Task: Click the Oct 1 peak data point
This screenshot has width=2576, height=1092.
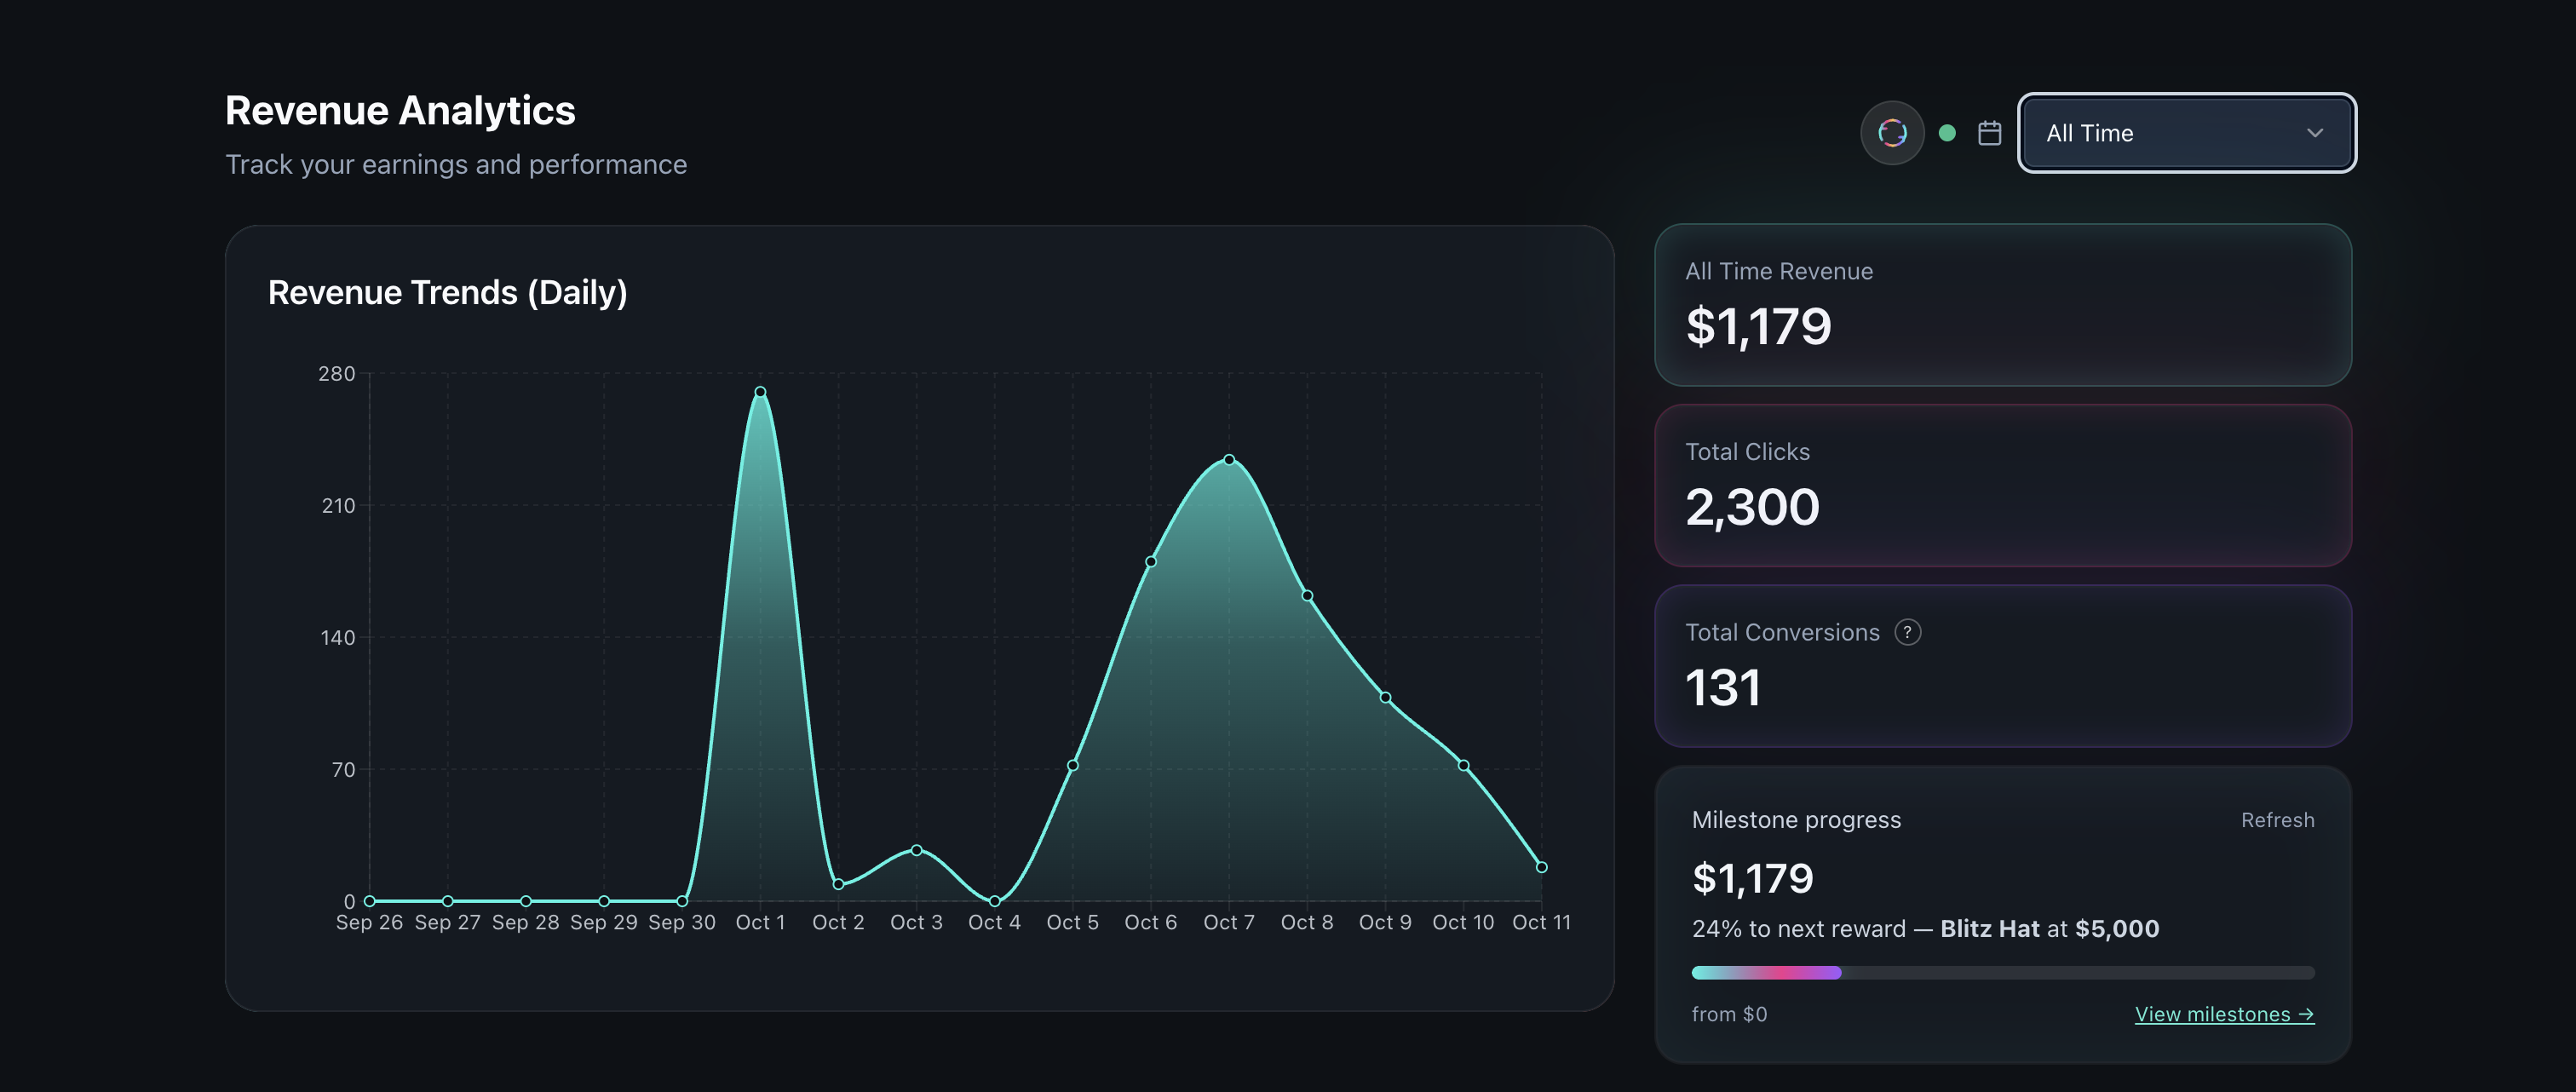Action: (x=760, y=392)
